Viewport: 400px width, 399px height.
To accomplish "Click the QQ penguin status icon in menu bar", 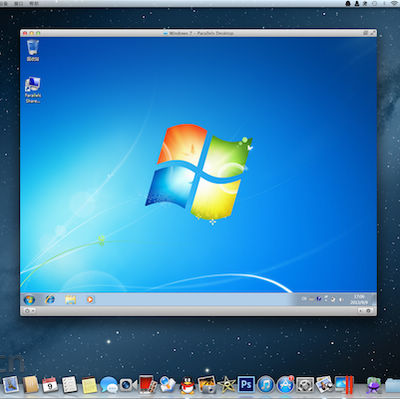I will (348, 4).
